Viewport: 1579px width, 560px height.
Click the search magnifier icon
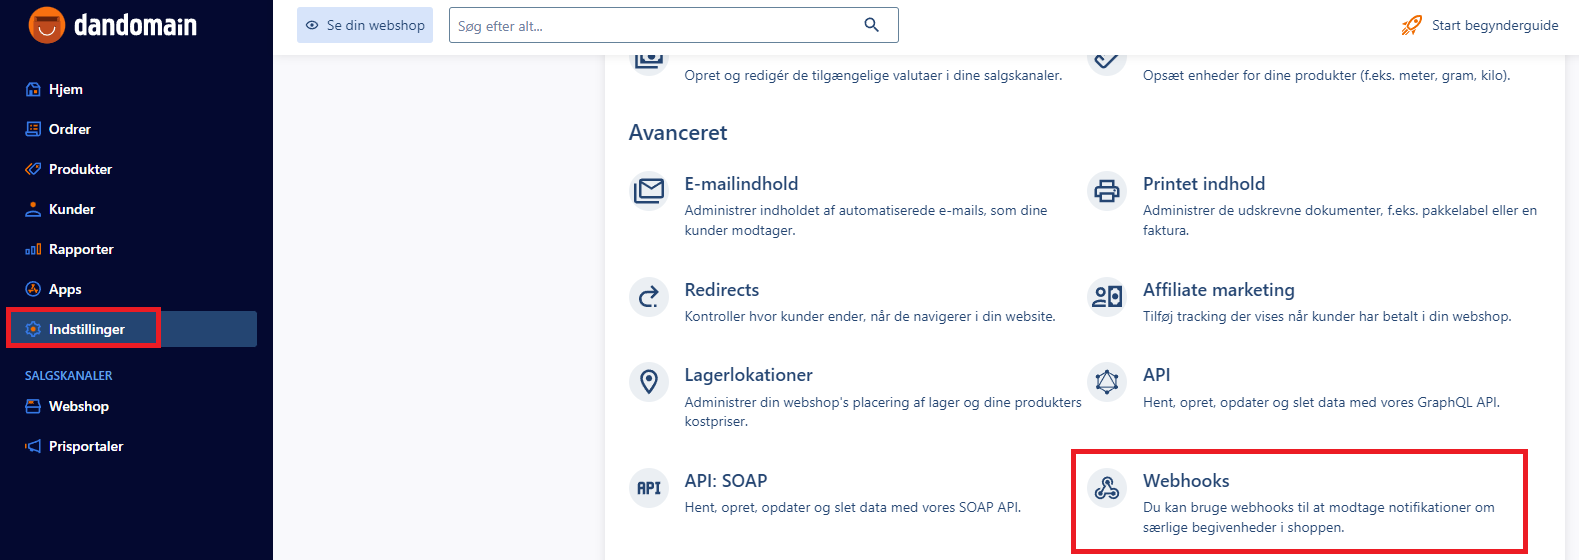coord(872,25)
